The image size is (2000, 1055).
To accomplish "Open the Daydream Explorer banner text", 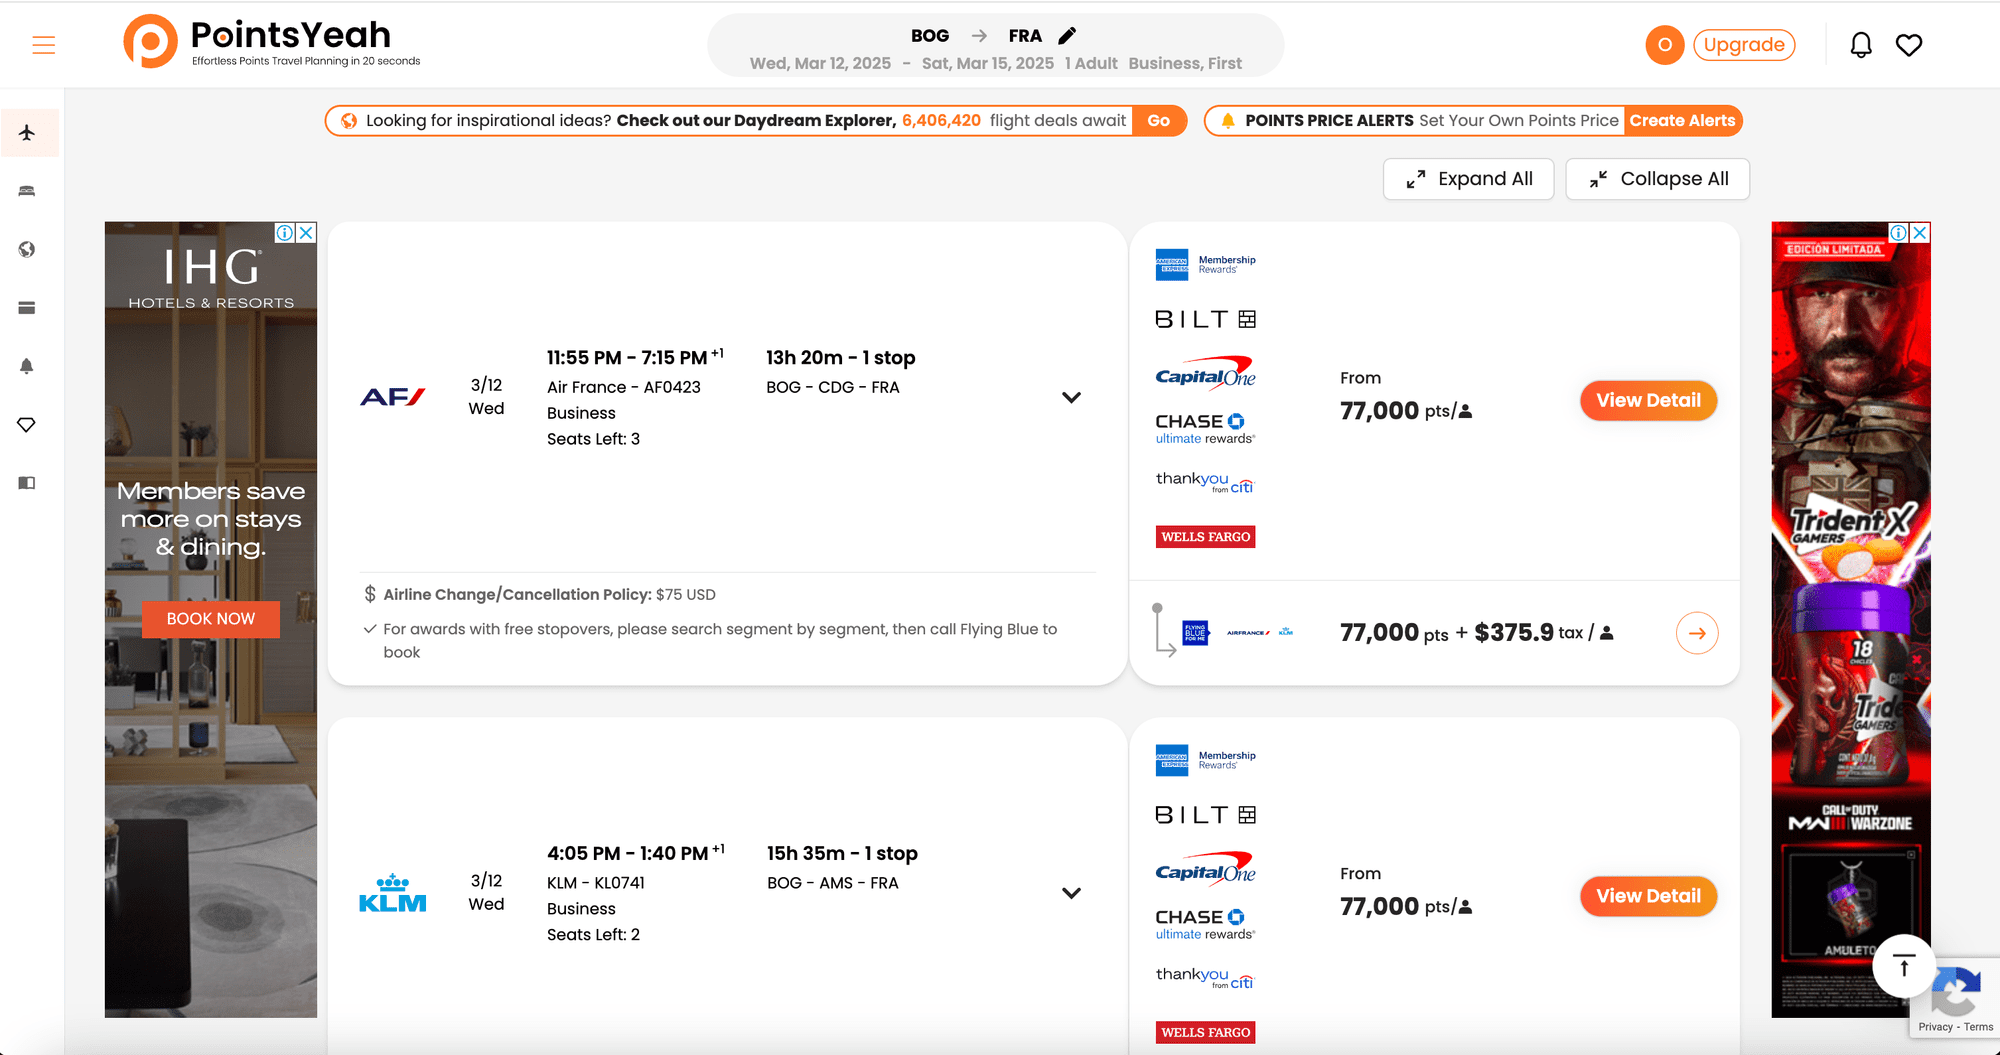I will coord(746,121).
